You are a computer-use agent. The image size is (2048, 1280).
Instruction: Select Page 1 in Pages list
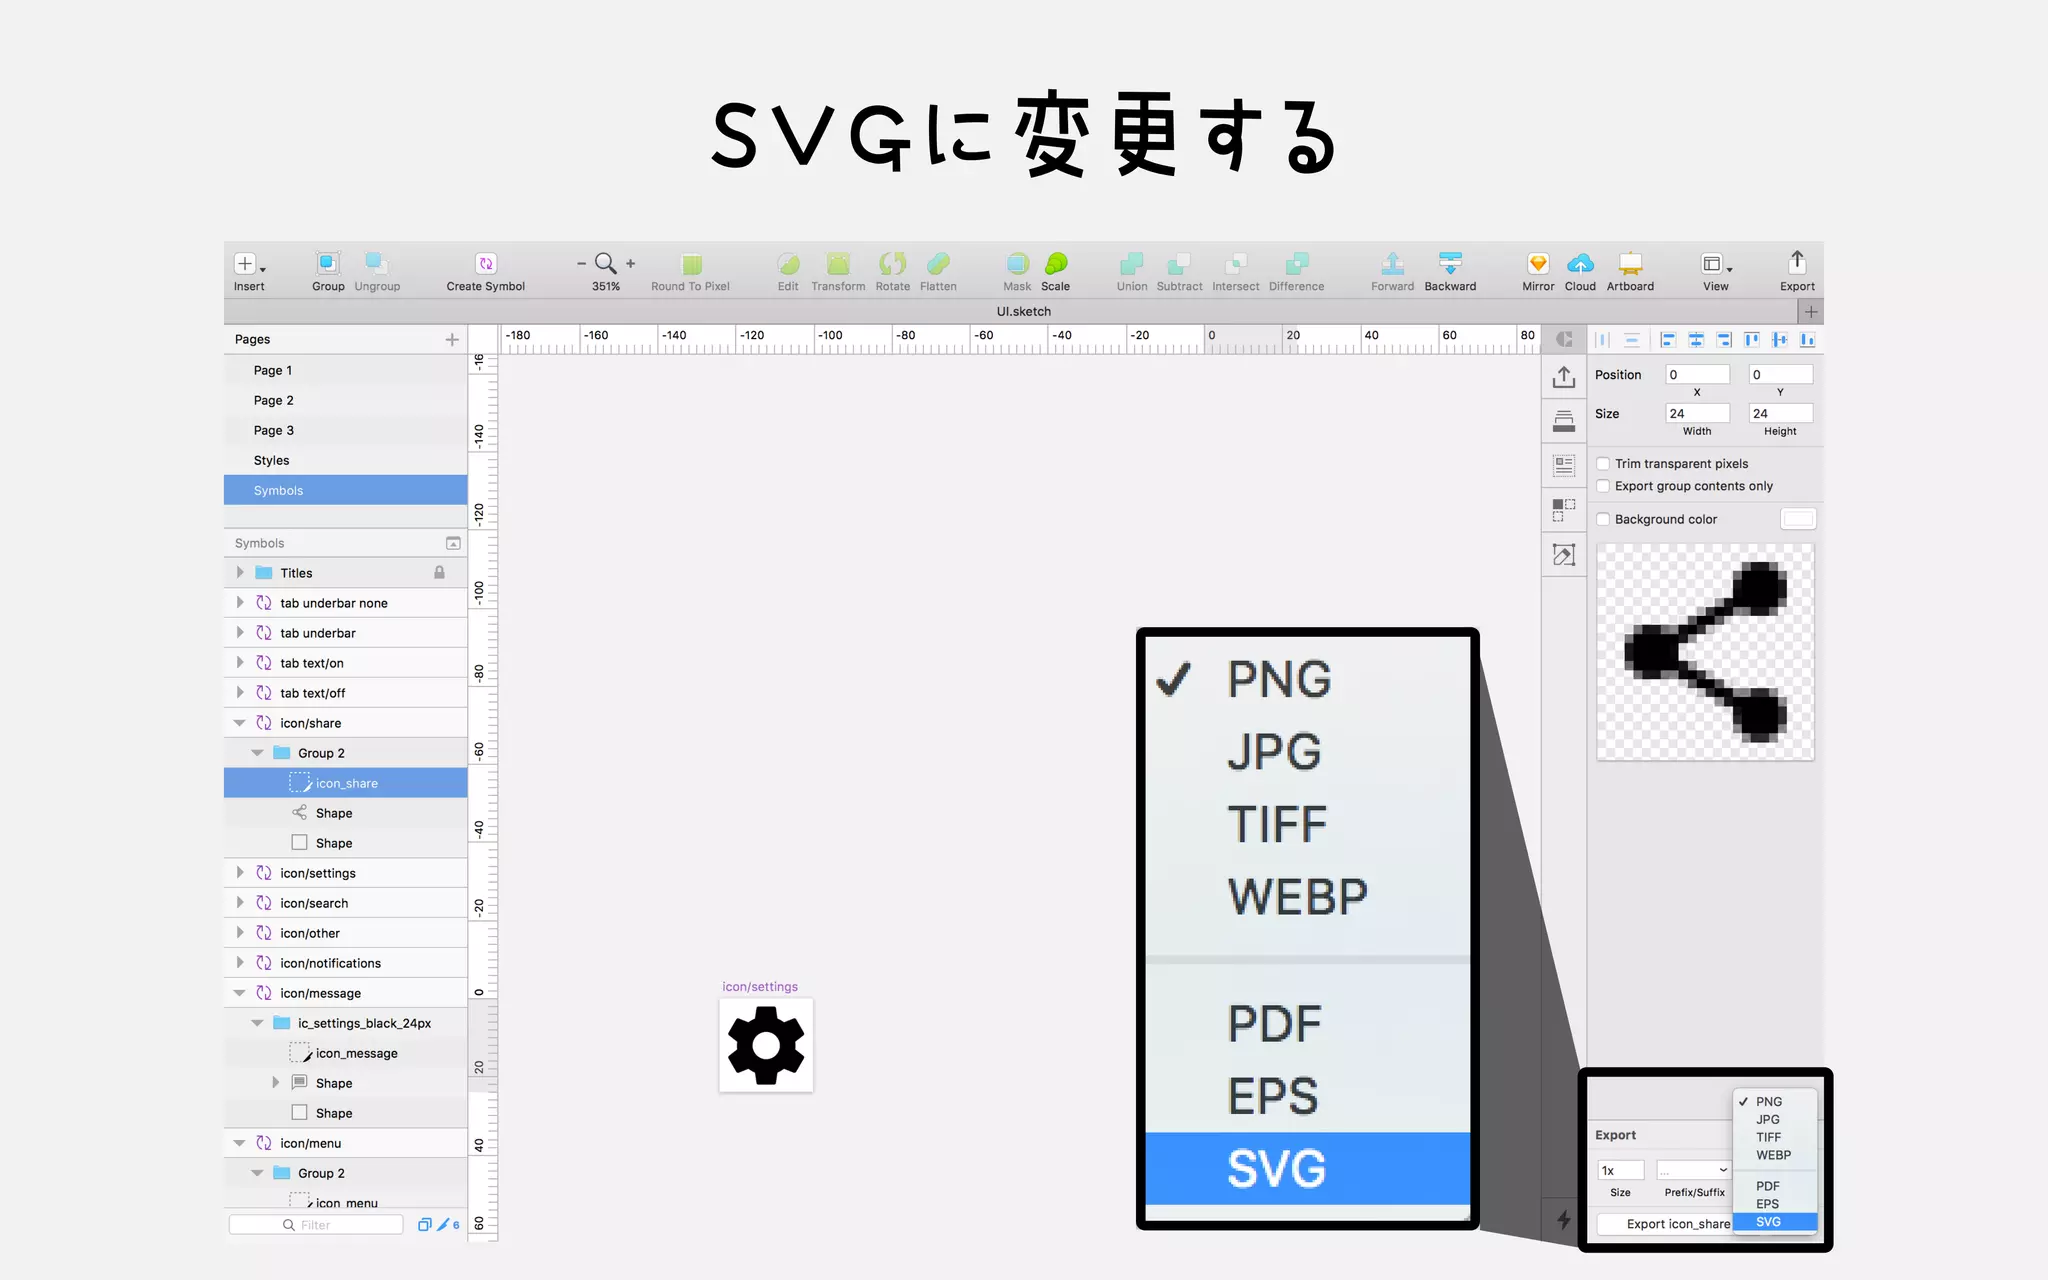345,370
